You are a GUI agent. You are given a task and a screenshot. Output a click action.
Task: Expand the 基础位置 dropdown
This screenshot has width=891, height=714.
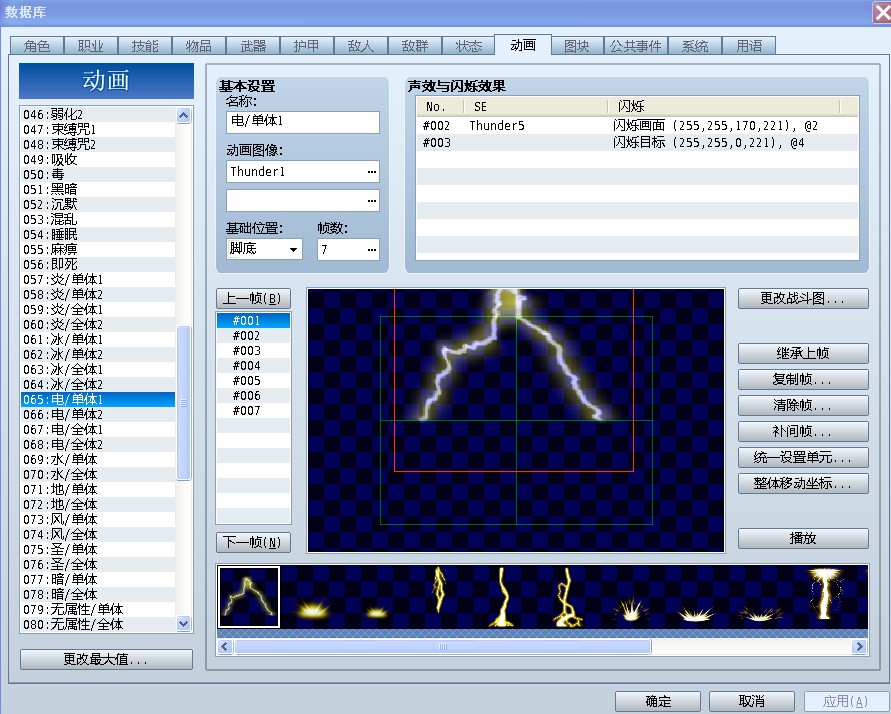point(293,249)
